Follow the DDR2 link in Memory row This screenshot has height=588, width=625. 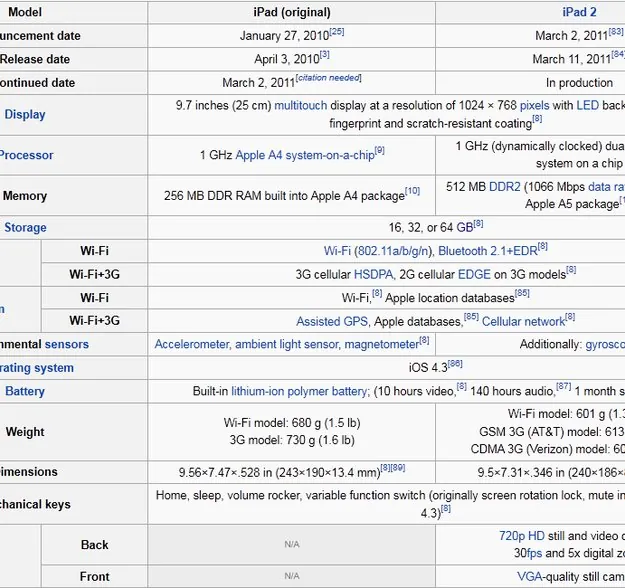(505, 187)
